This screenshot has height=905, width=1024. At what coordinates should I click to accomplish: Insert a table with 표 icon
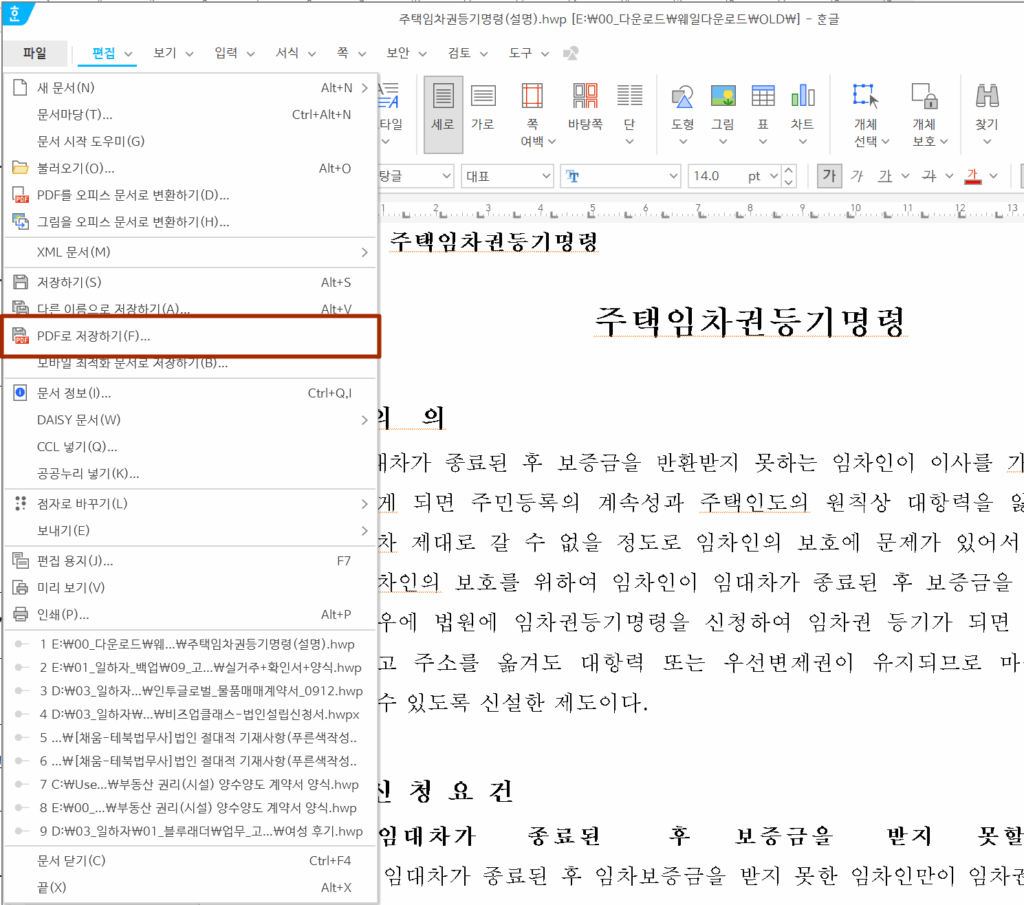click(763, 96)
